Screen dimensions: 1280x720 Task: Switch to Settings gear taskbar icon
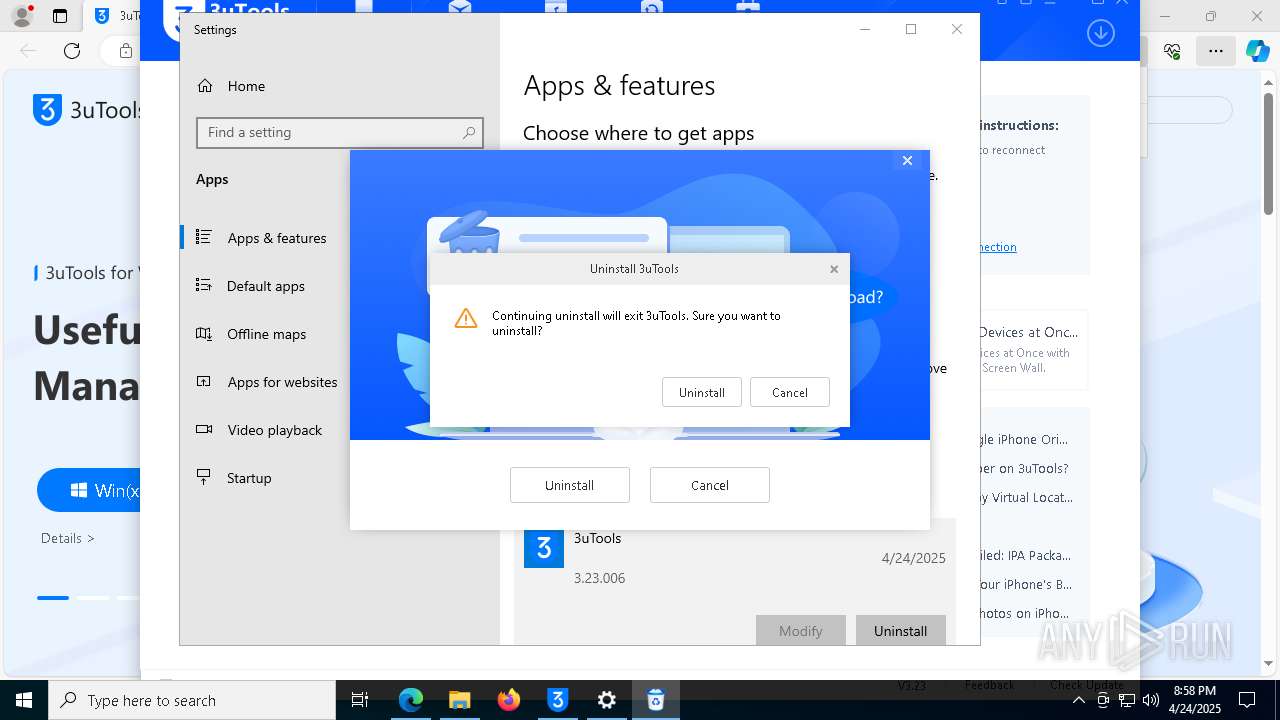click(x=607, y=700)
